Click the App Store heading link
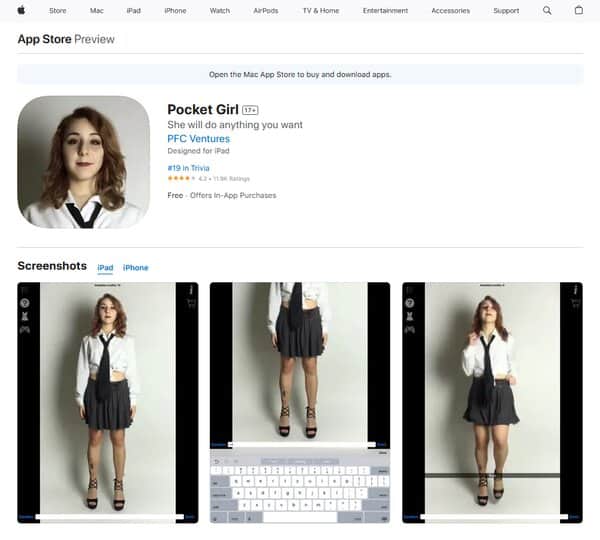This screenshot has width=600, height=540. point(44,39)
